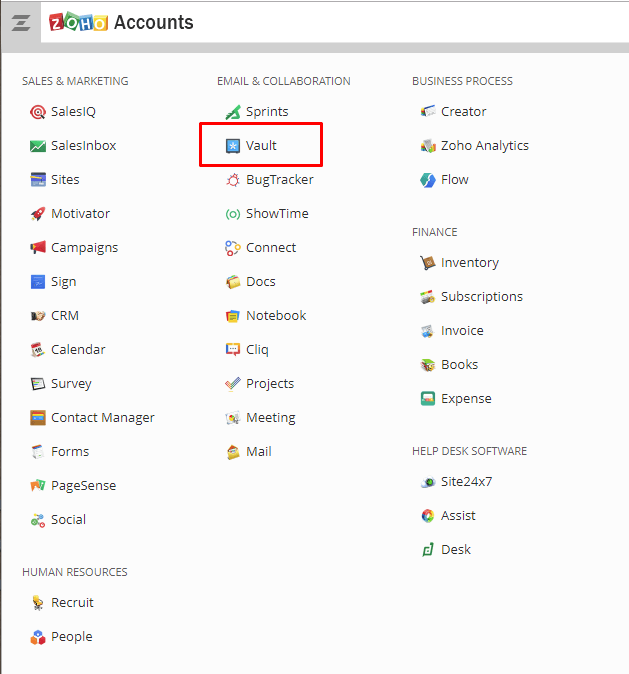This screenshot has width=629, height=674.
Task: Click the Zoho logo
Action: [78, 22]
